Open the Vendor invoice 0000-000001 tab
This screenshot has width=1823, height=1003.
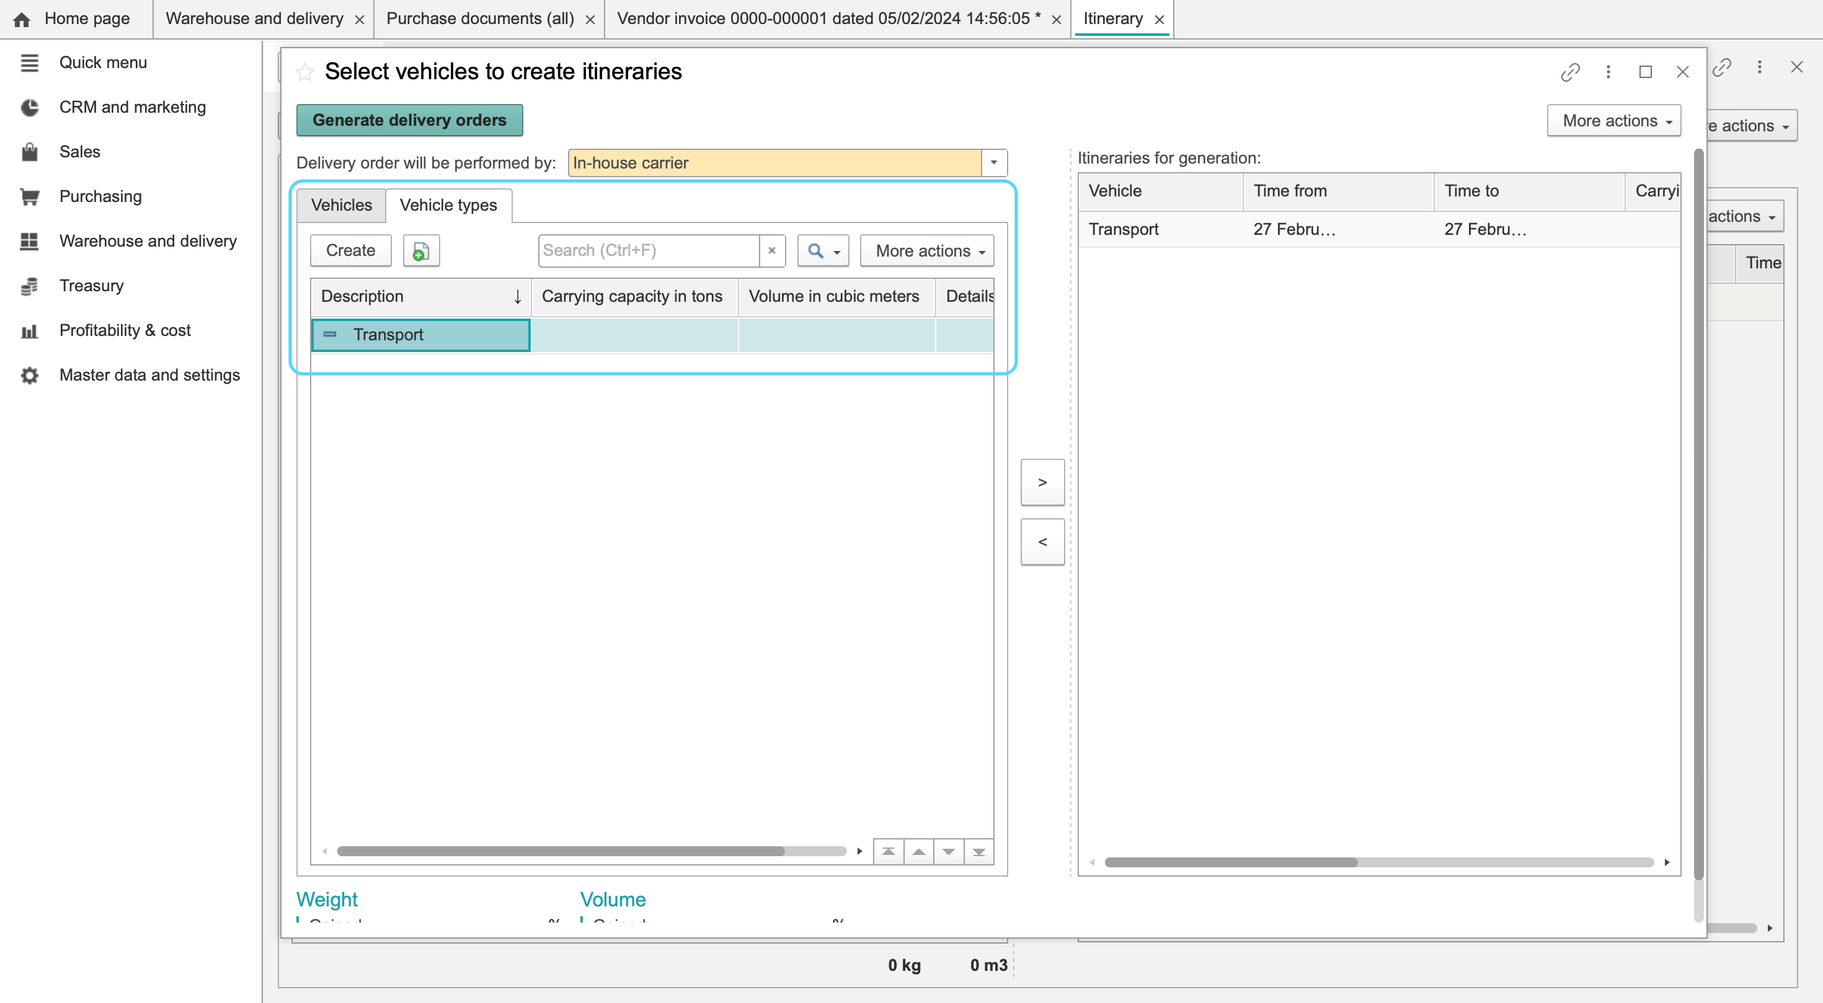pyautogui.click(x=829, y=19)
